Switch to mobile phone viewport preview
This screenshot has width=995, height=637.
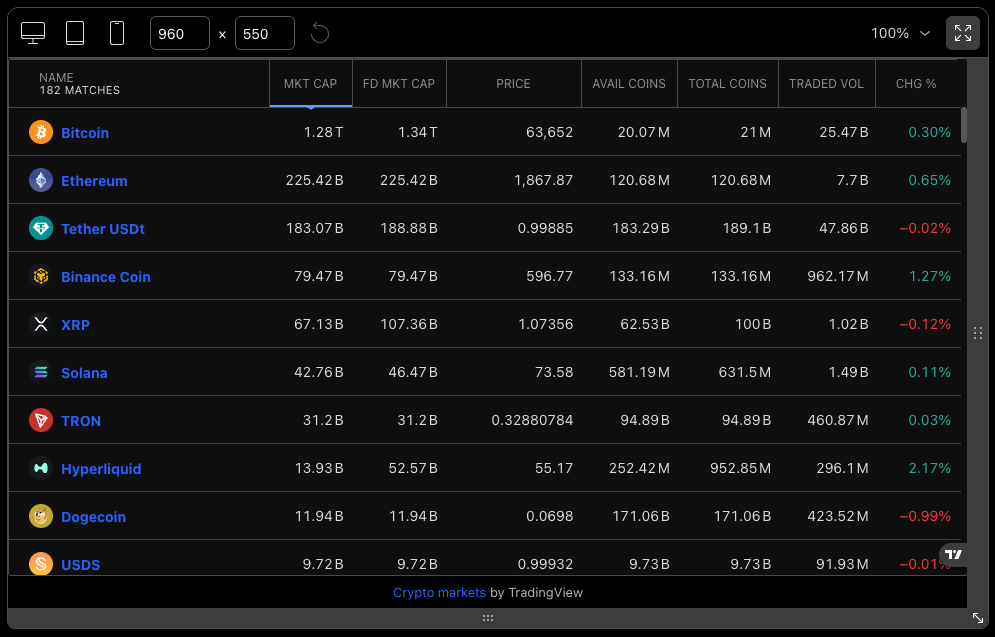(117, 33)
